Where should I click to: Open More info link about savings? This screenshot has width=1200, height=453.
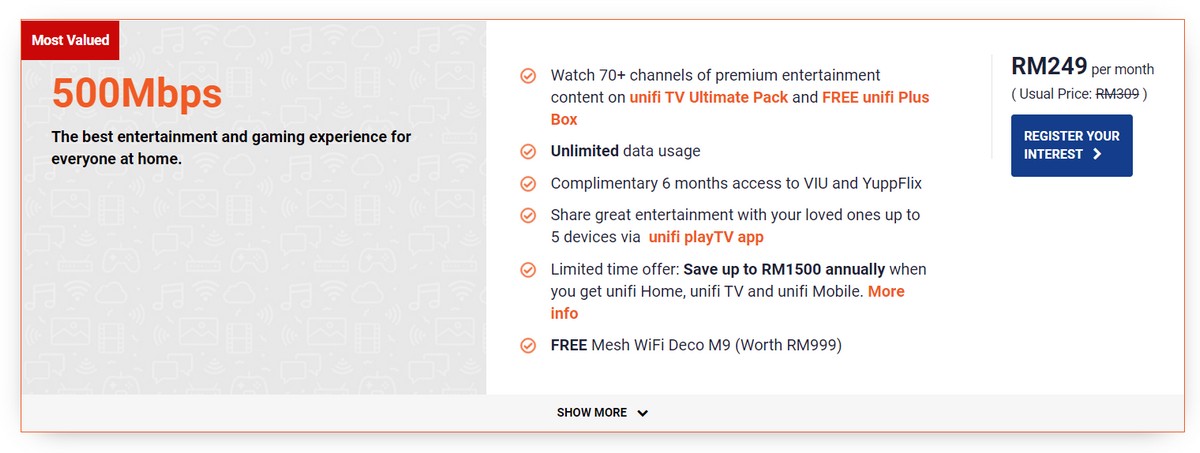[727, 302]
